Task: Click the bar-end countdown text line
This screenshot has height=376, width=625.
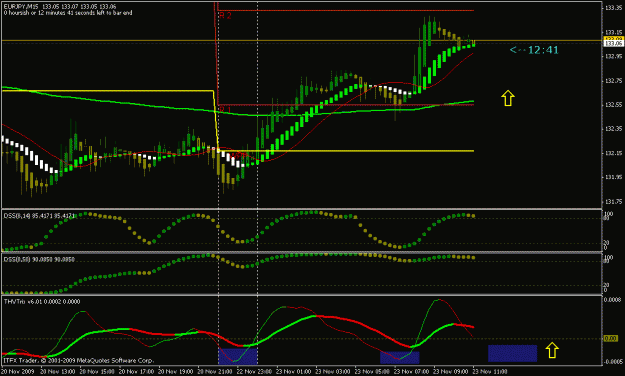Action: pyautogui.click(x=68, y=13)
